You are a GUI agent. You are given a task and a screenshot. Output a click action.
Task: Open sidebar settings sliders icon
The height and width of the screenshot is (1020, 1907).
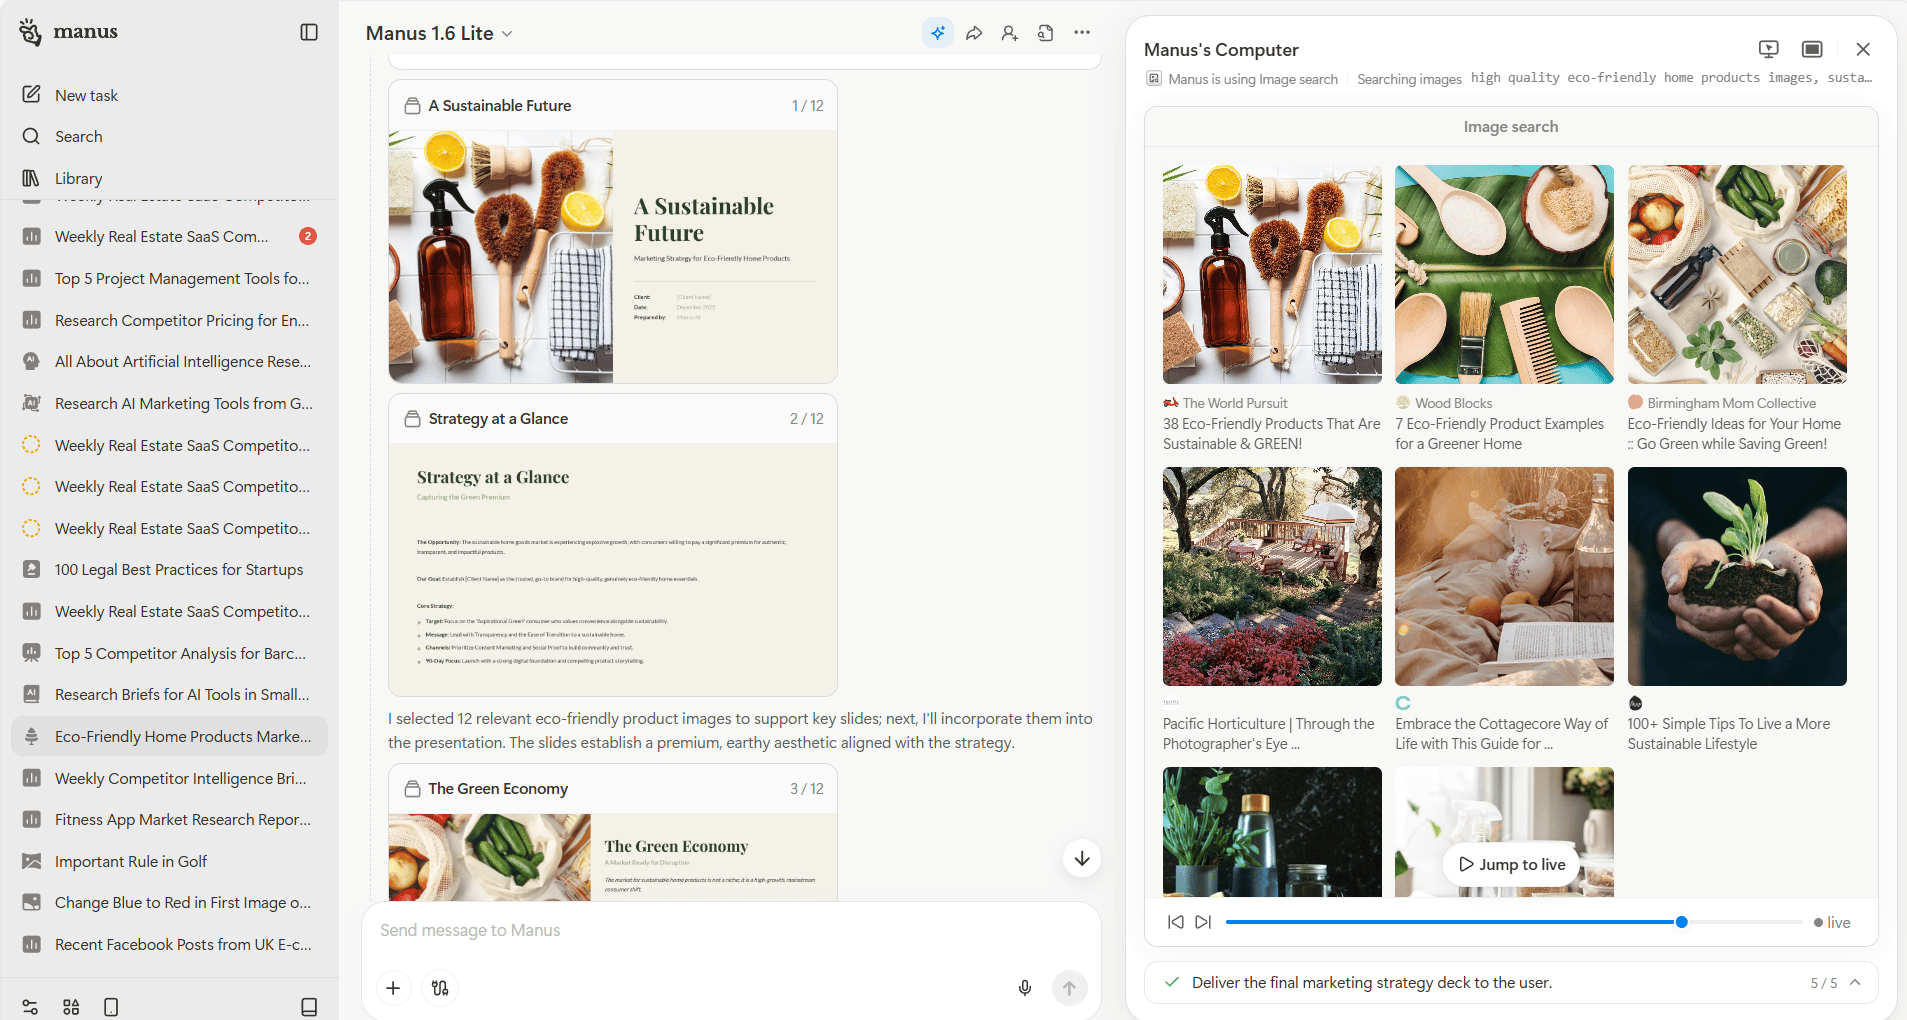tap(30, 1007)
